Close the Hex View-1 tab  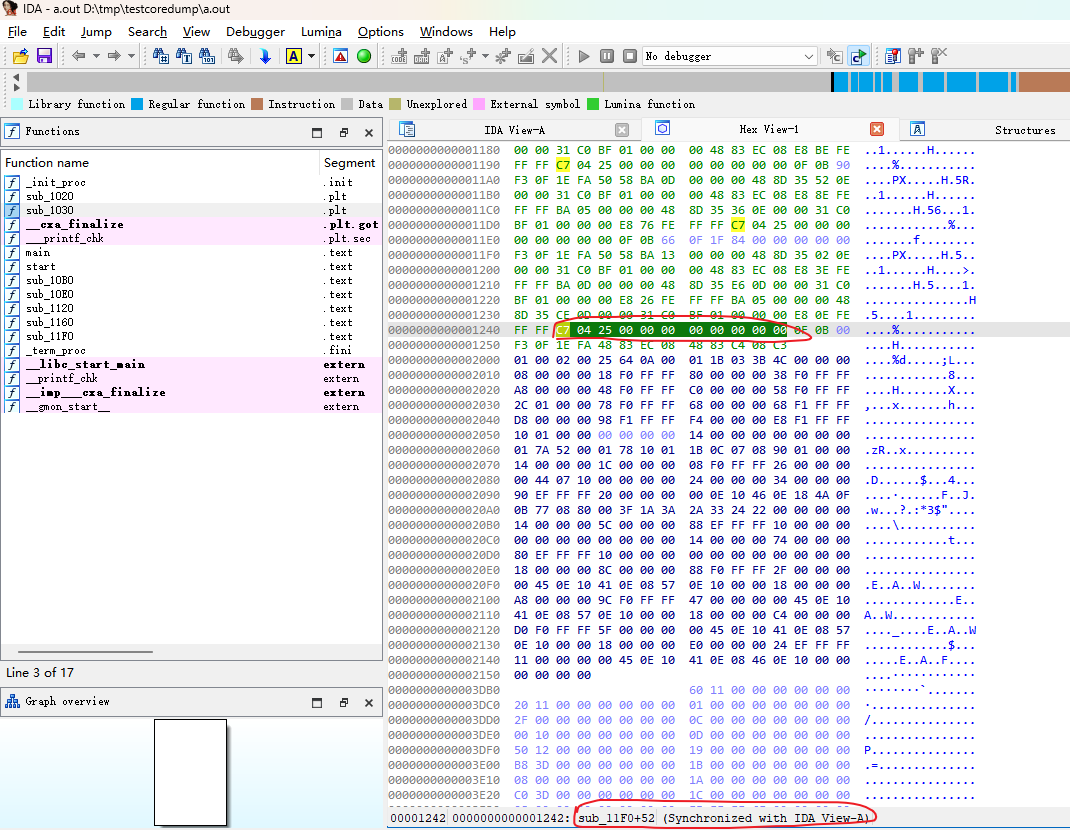(x=877, y=129)
